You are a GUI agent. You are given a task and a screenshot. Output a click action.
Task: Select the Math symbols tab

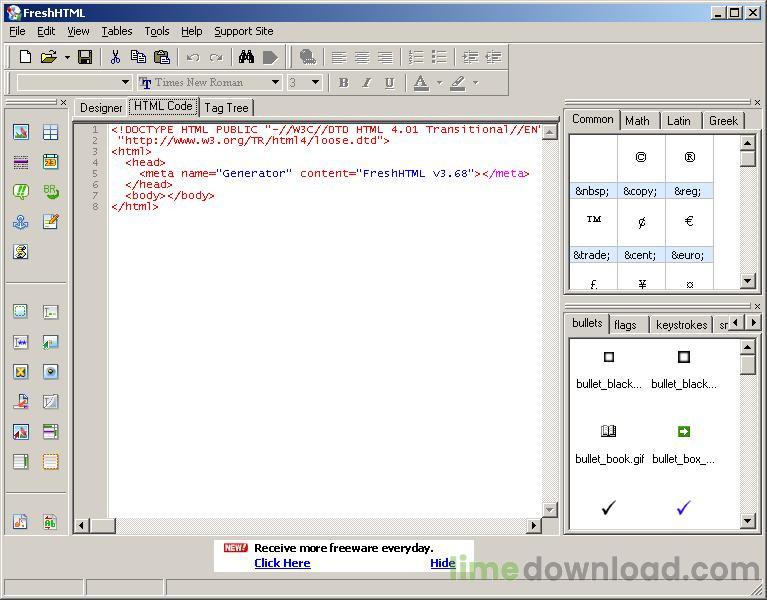click(x=637, y=121)
